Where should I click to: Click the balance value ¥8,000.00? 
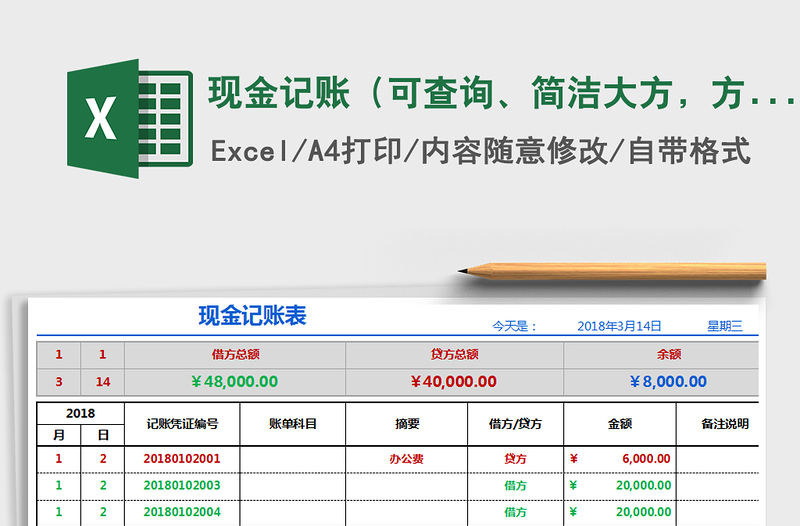[x=668, y=382]
